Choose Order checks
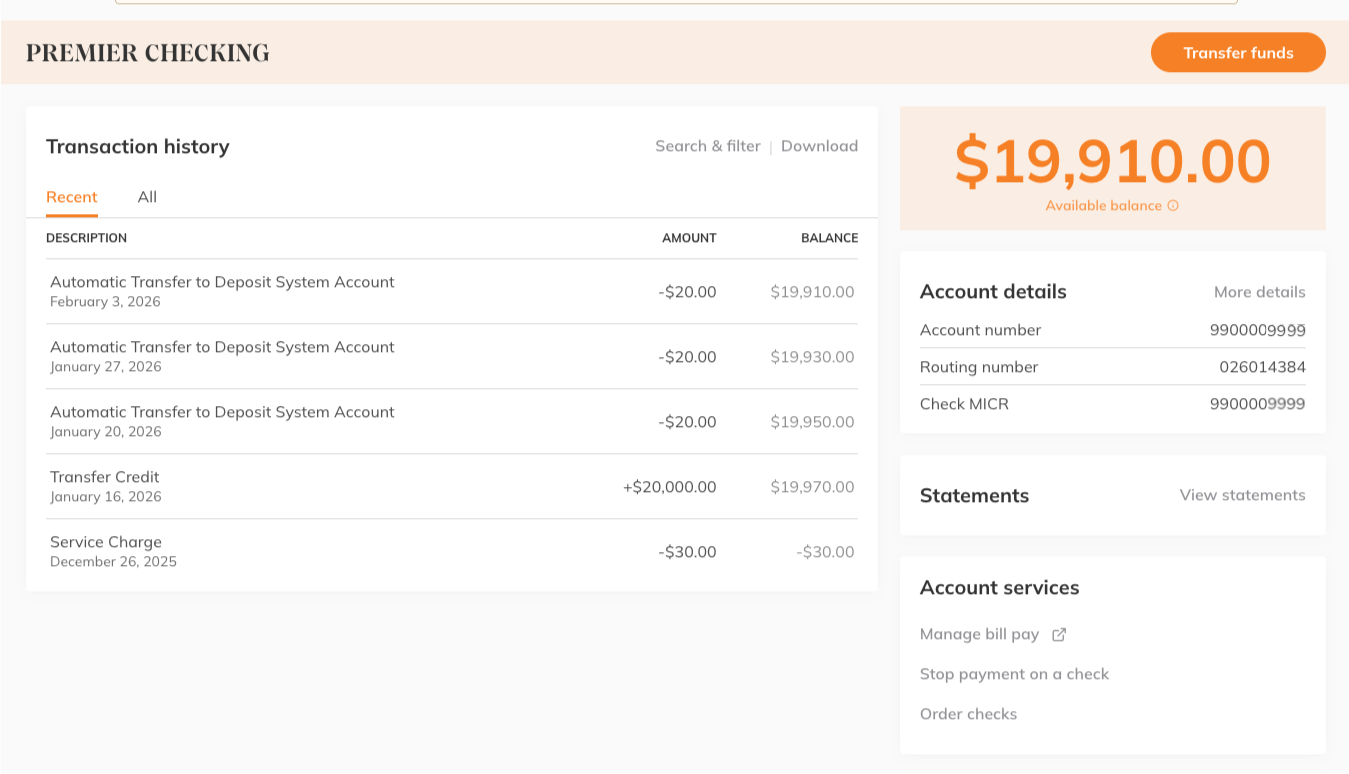The width and height of the screenshot is (1349, 774). click(x=968, y=714)
